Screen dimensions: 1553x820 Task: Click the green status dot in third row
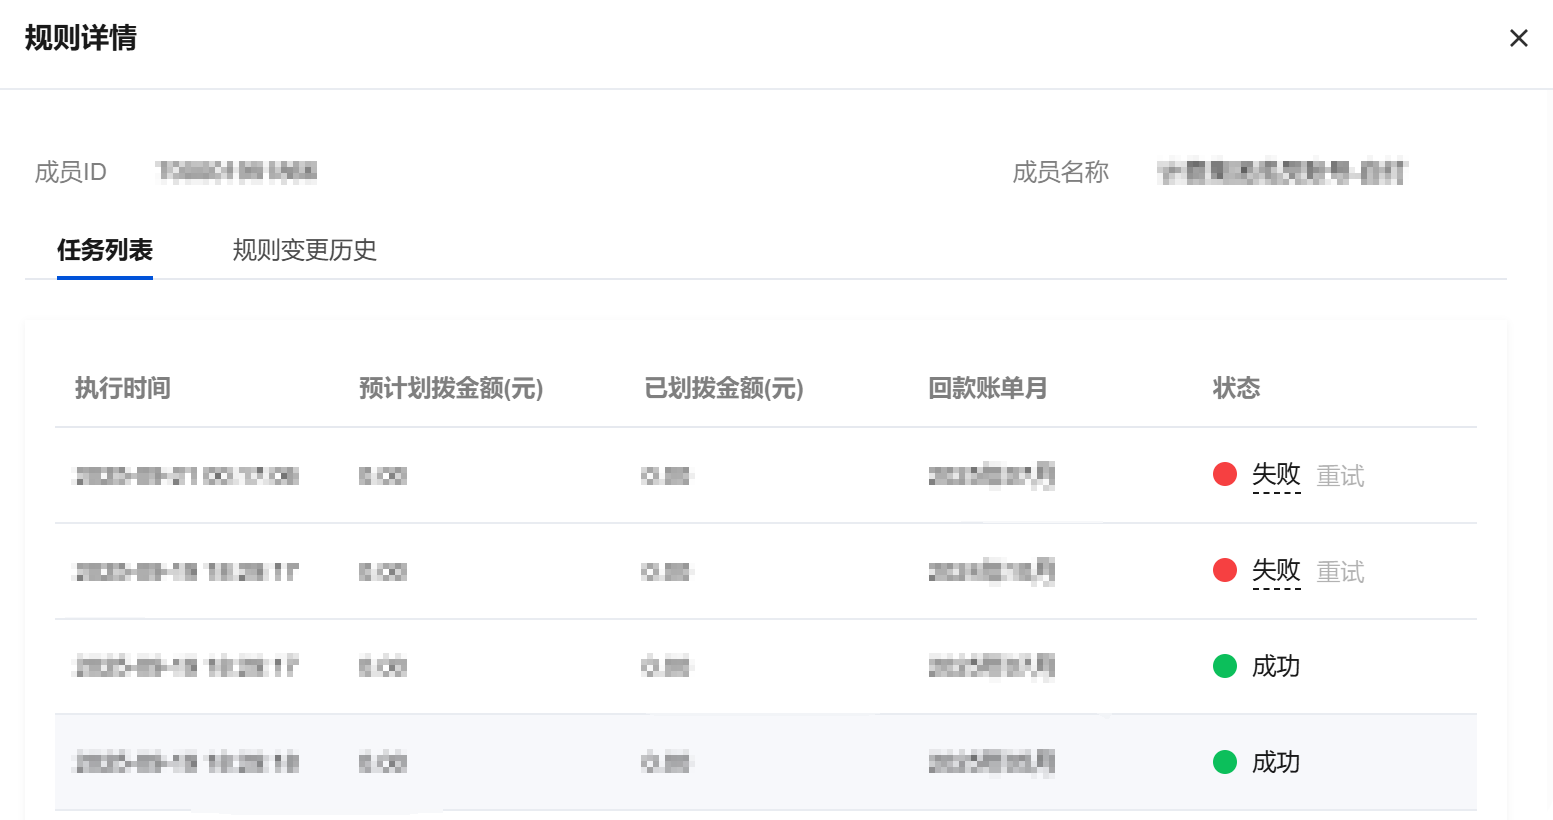[x=1225, y=667]
